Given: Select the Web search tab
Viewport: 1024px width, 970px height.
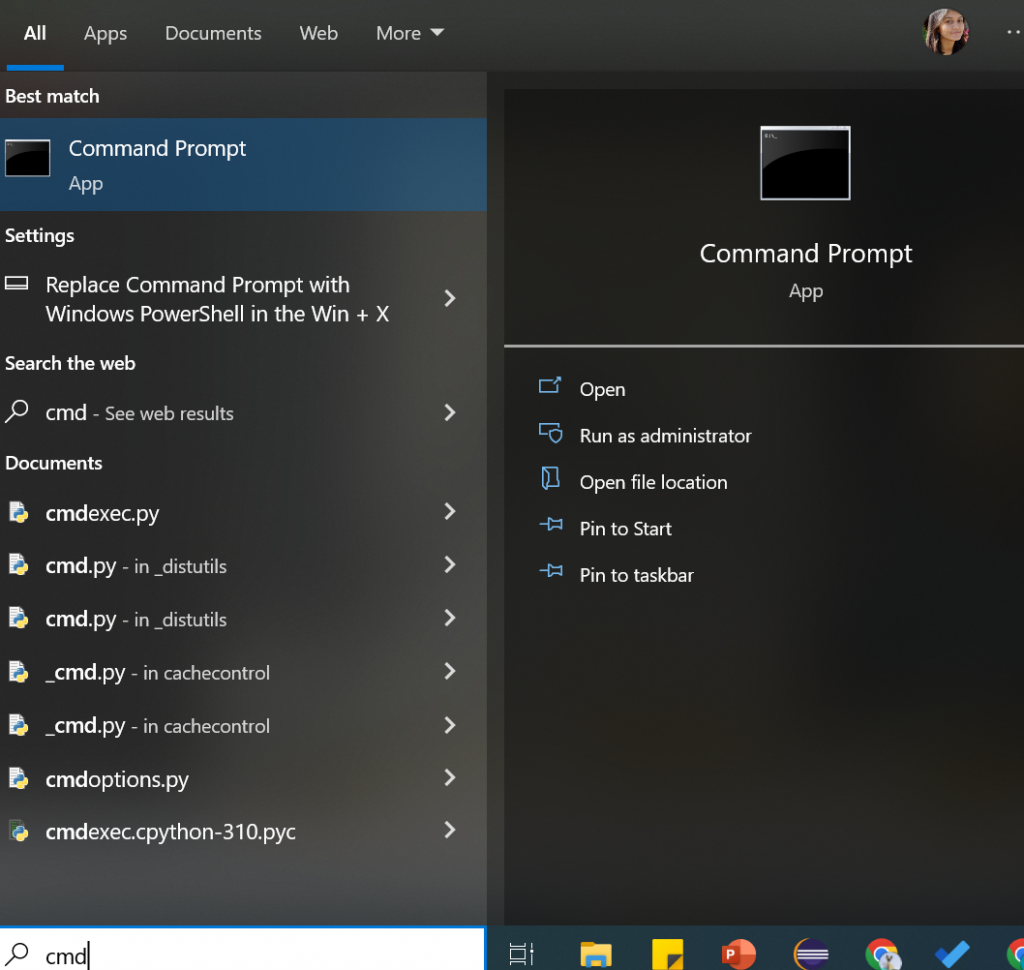Looking at the screenshot, I should point(318,33).
